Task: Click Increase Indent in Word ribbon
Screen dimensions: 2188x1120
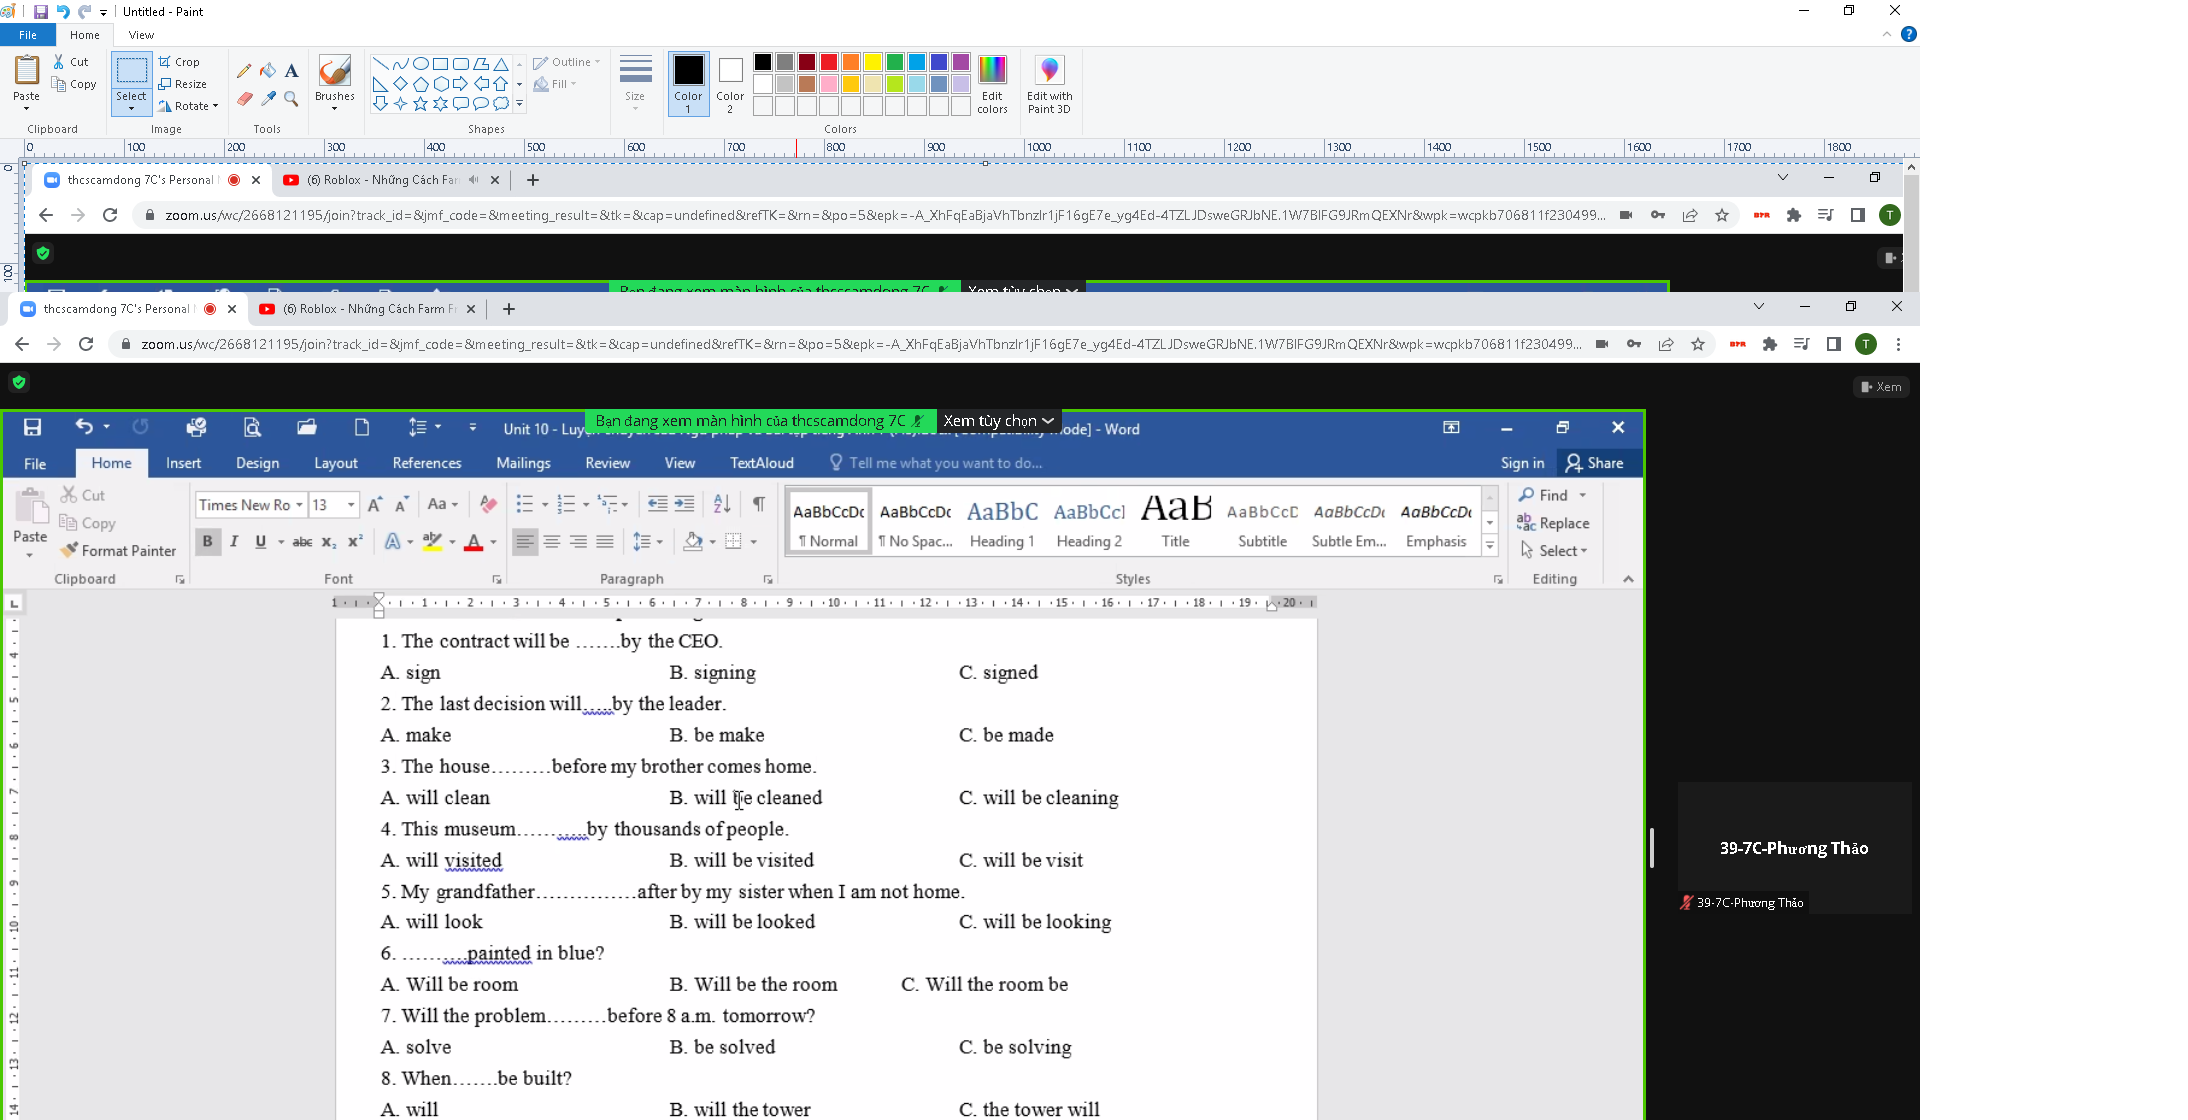Action: coord(685,504)
